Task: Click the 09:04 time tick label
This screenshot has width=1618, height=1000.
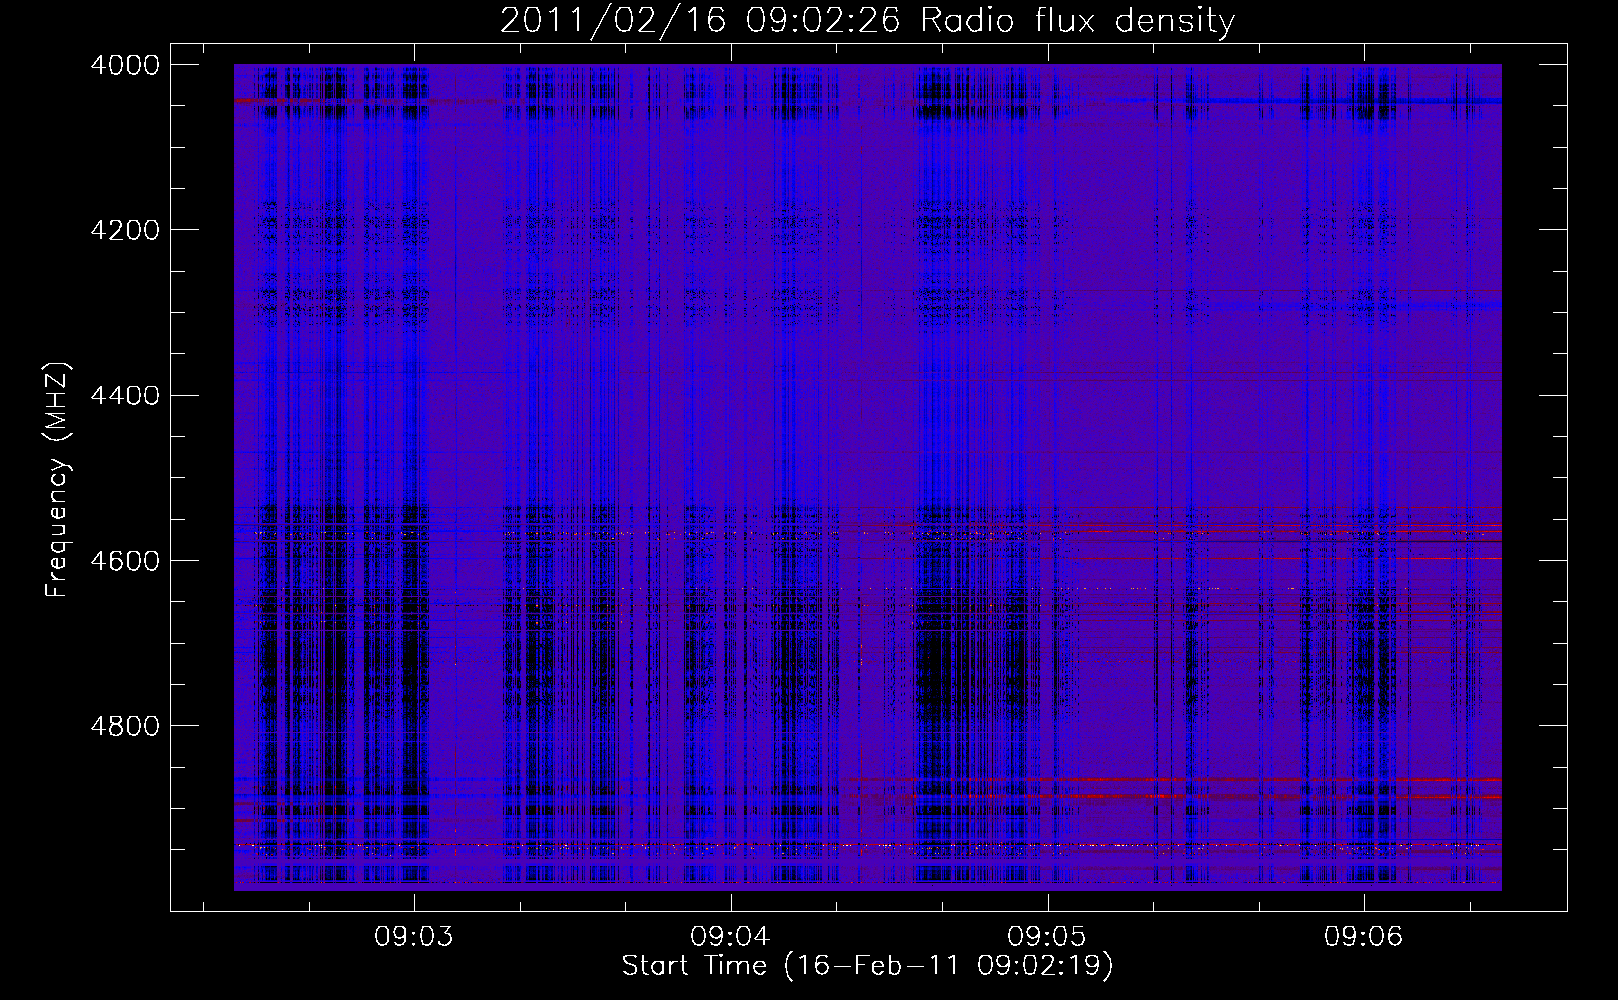Action: coord(731,937)
